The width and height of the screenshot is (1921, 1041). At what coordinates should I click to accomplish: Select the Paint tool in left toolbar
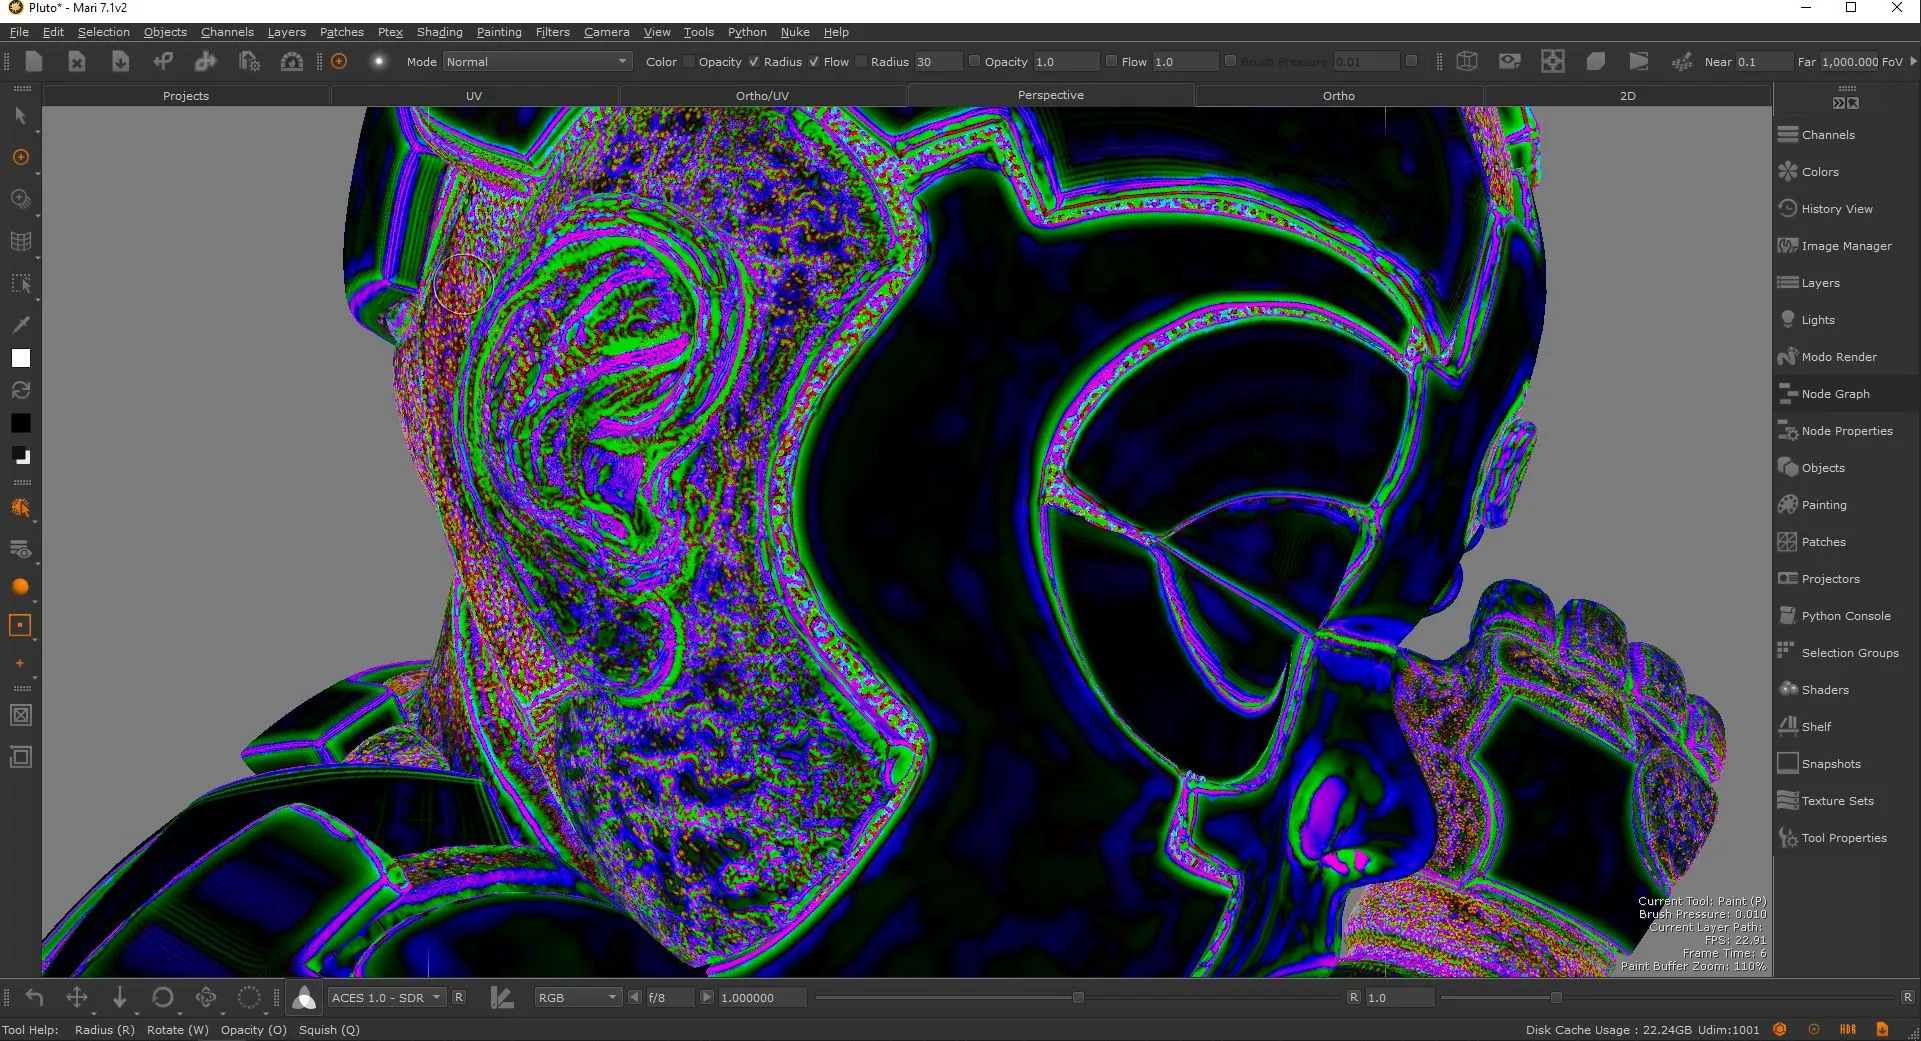(x=20, y=157)
